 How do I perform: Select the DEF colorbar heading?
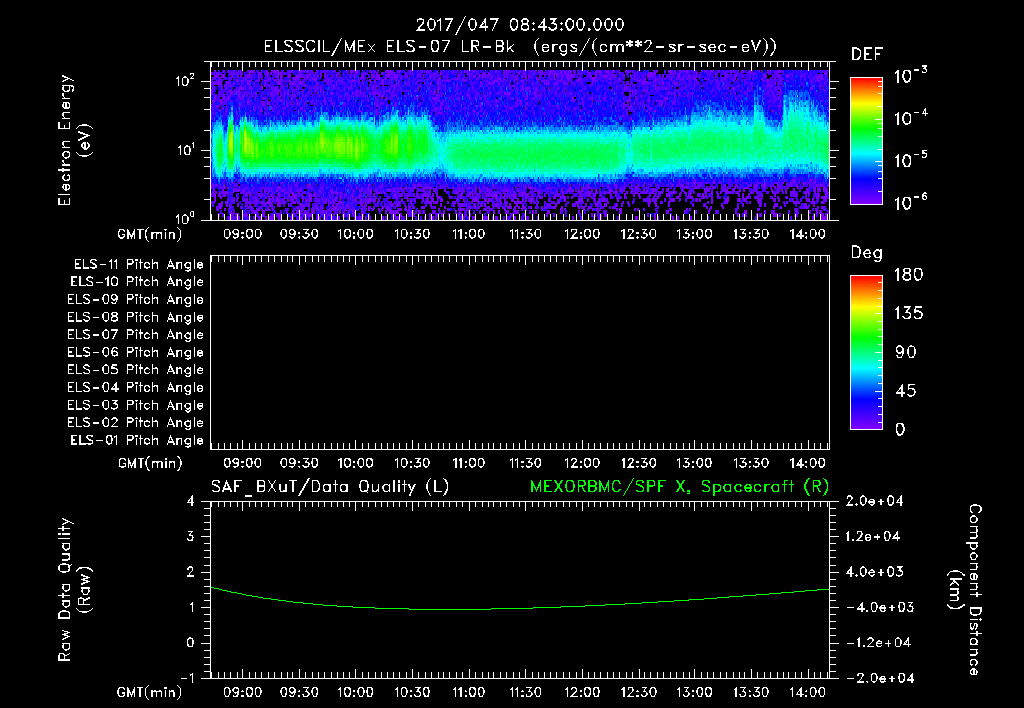click(867, 54)
